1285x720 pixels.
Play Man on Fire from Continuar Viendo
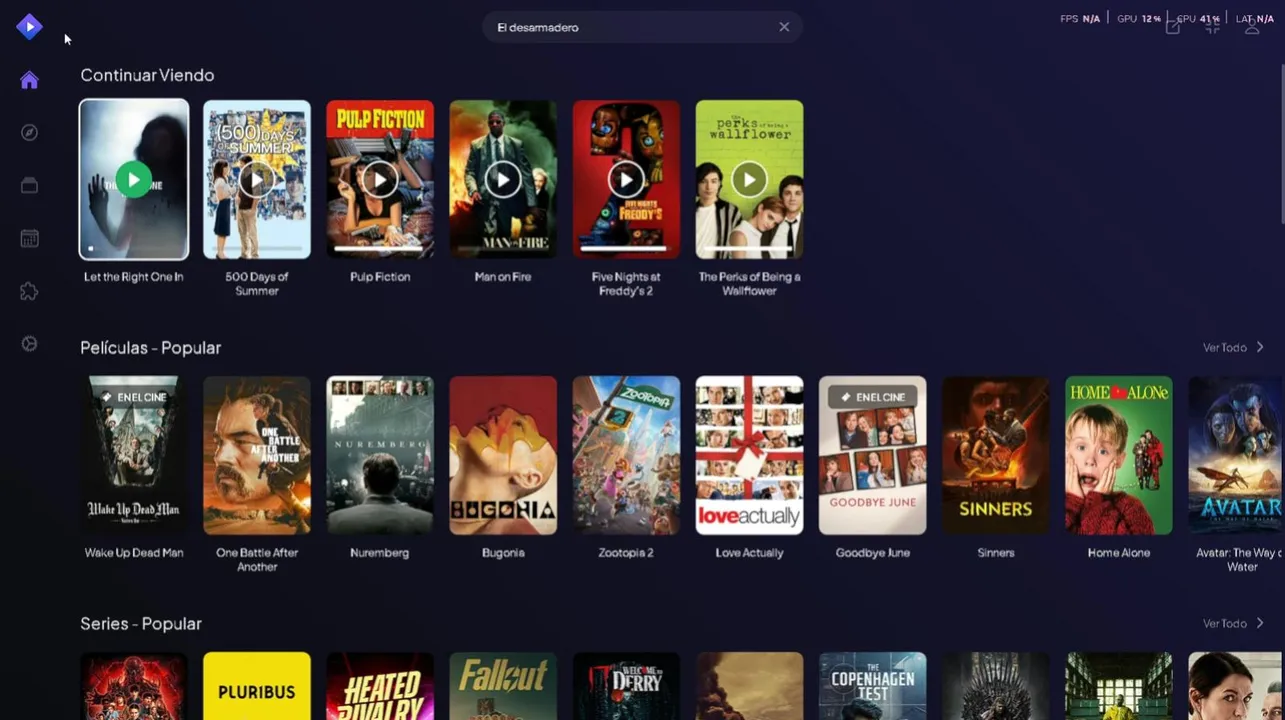click(503, 180)
